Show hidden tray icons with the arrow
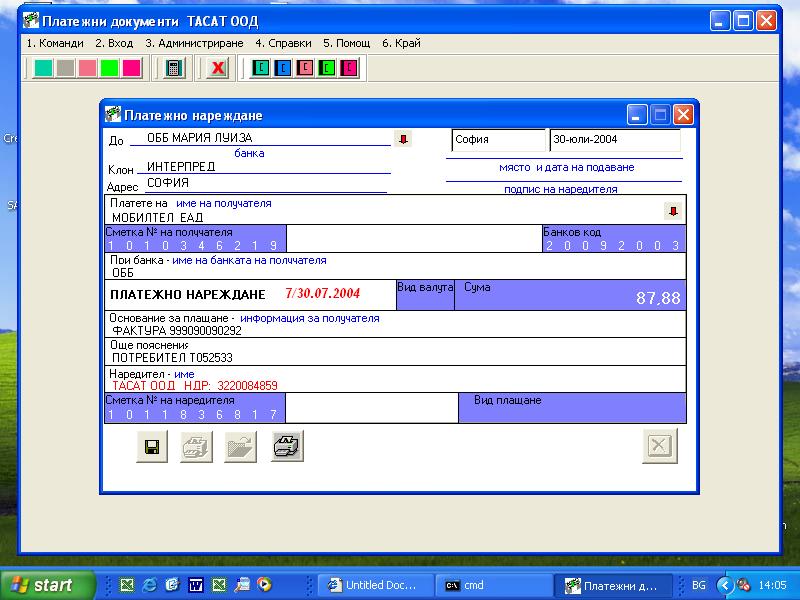The image size is (800, 600). 724,585
